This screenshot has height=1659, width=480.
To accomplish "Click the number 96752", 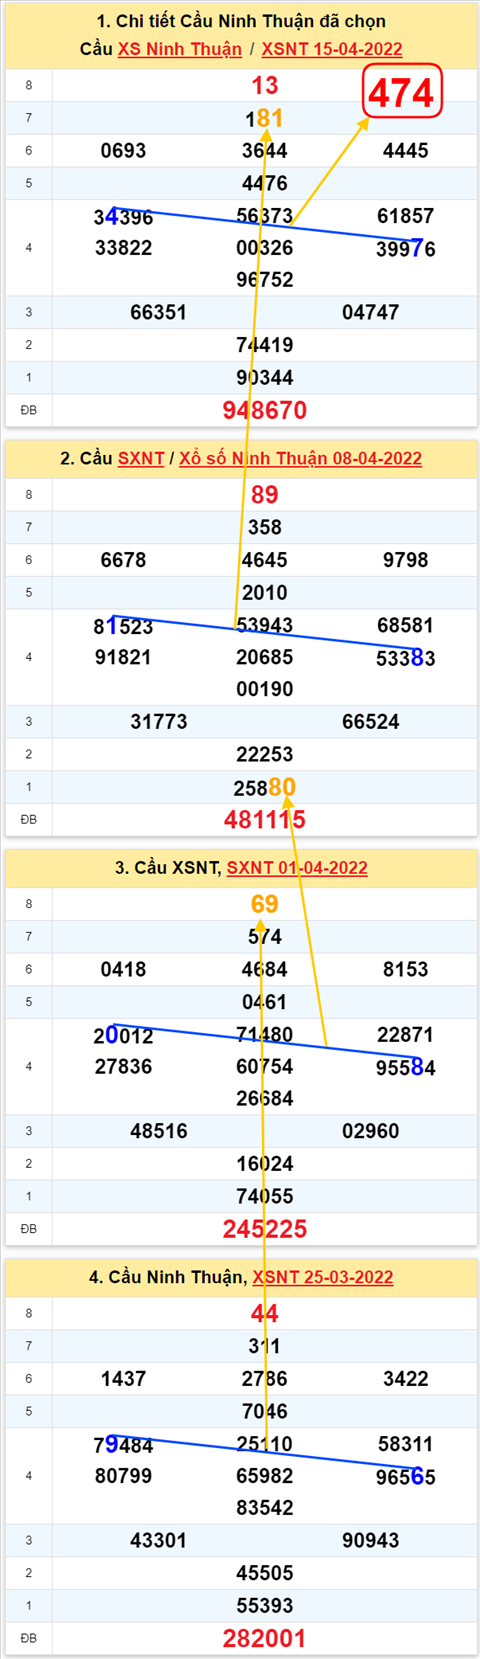I will click(x=265, y=280).
